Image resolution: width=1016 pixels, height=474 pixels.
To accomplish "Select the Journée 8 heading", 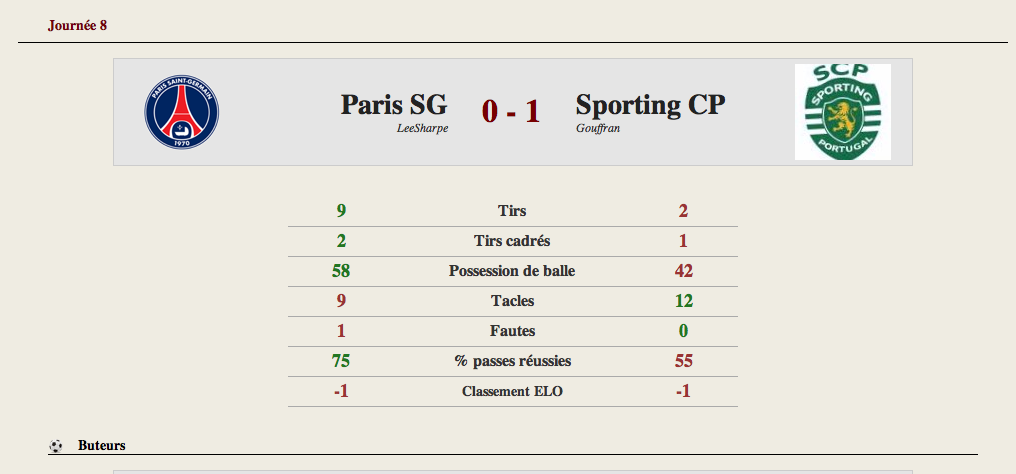I will [77, 26].
